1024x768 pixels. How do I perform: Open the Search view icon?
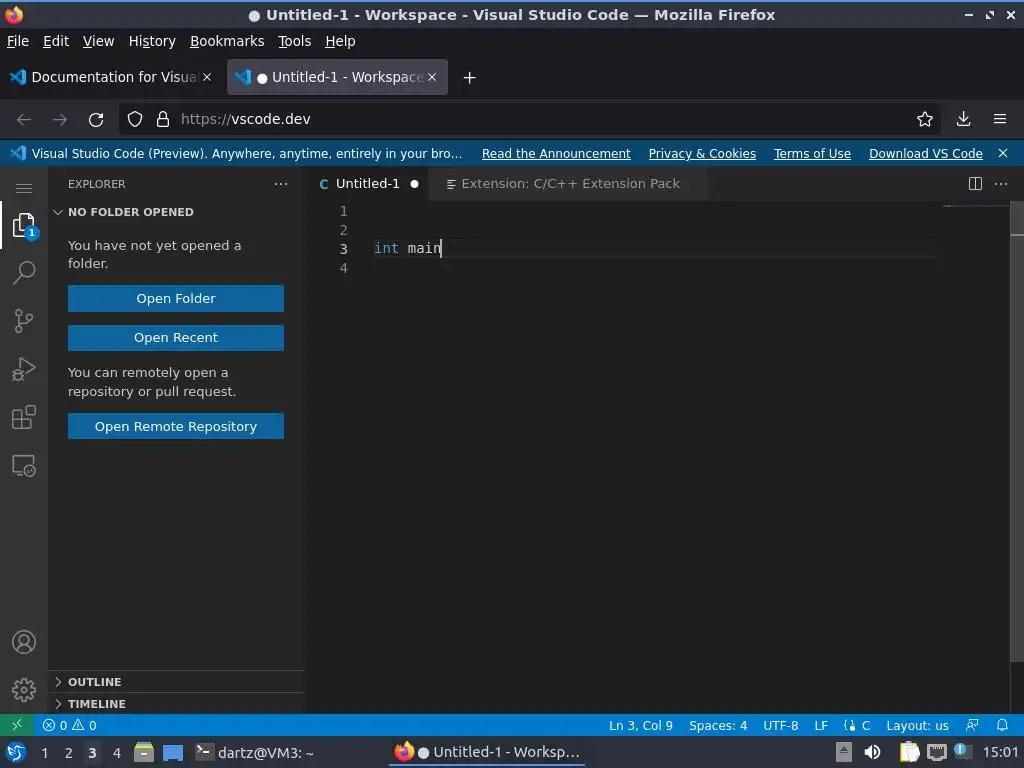(x=24, y=272)
